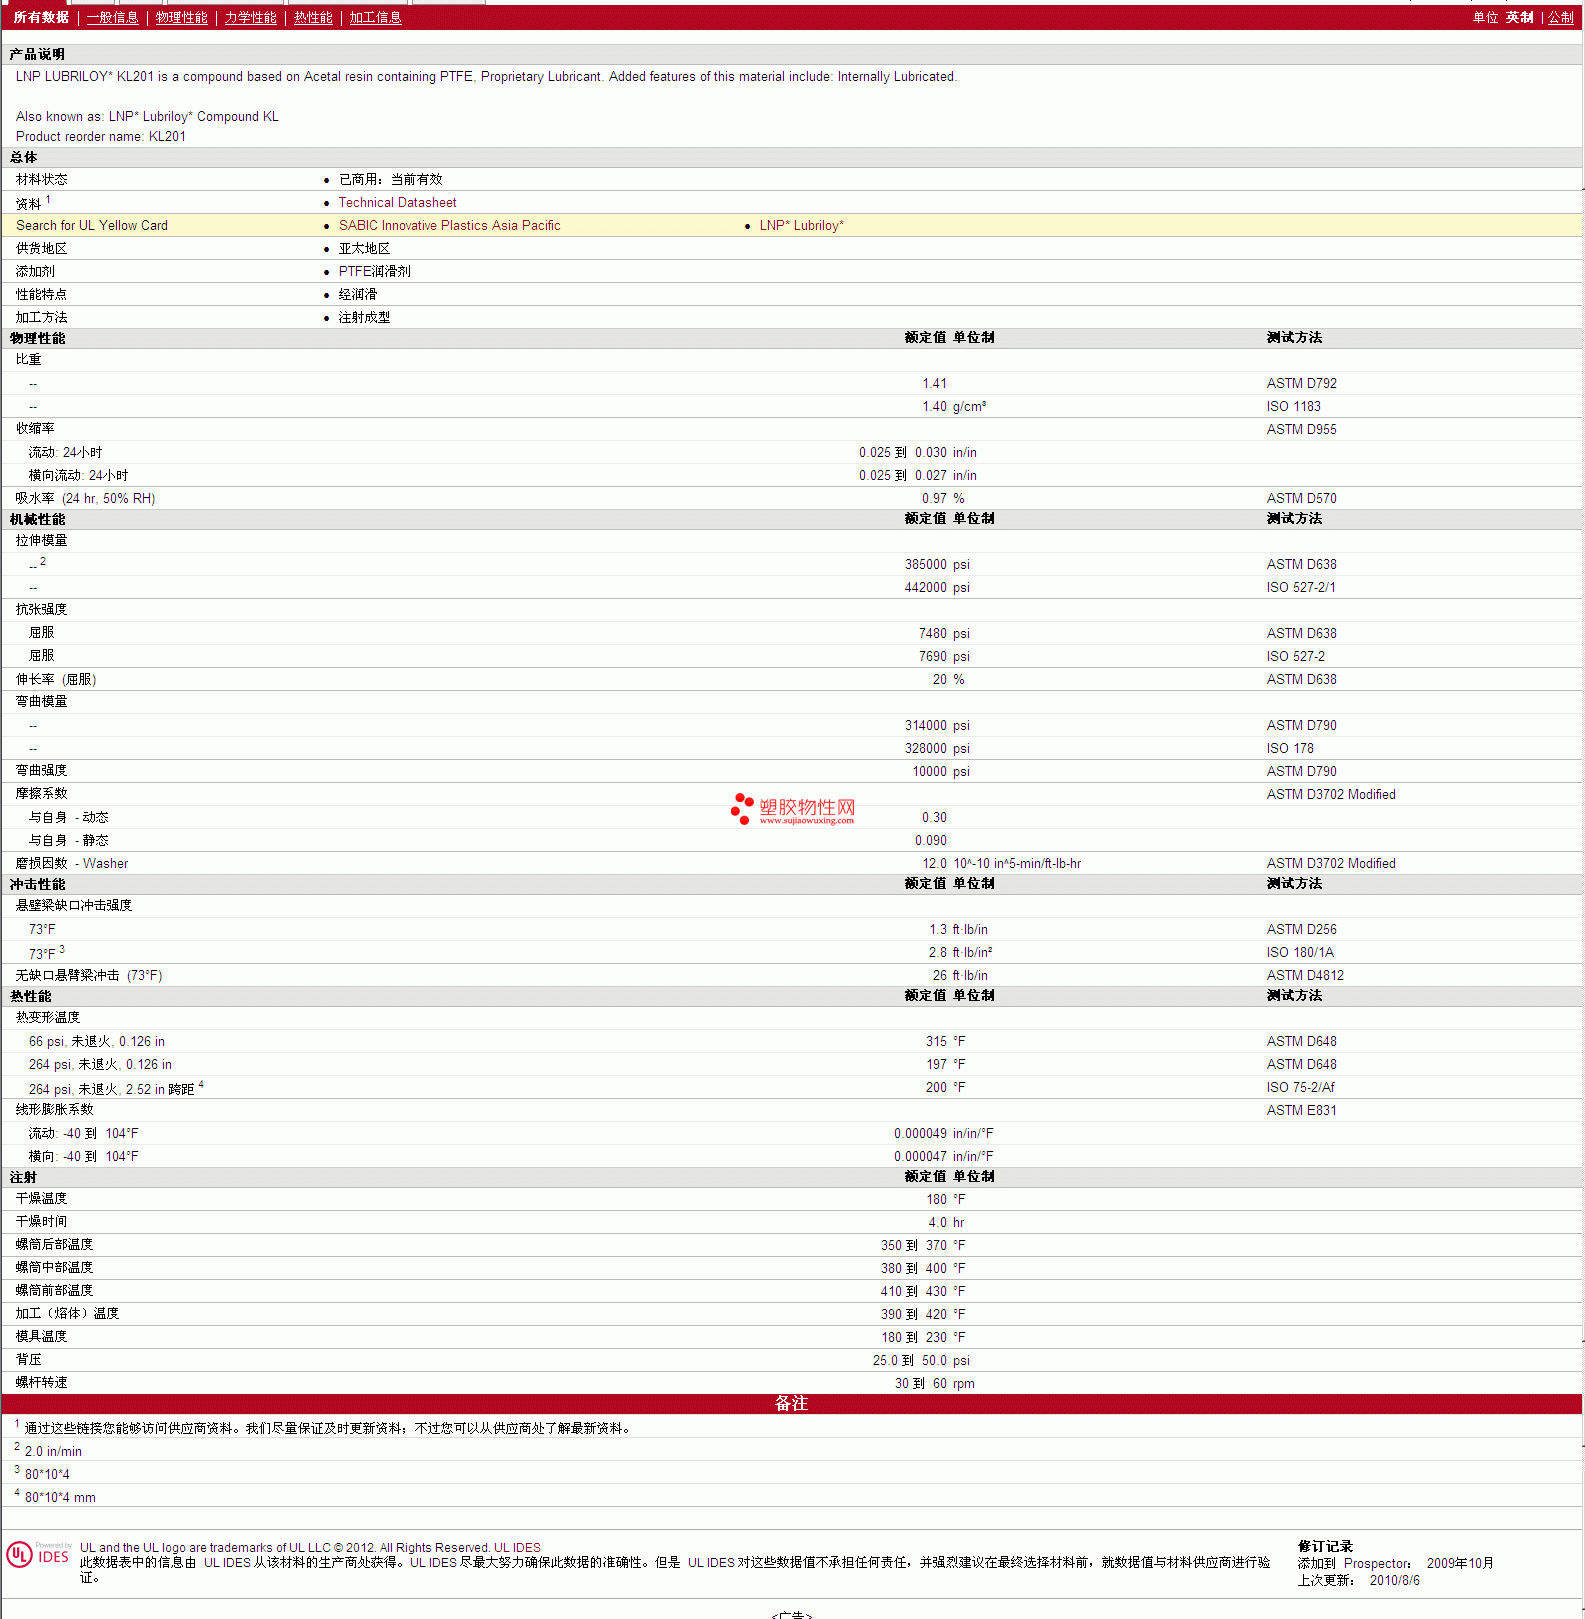Click the 注射成型 processing method entry
Image resolution: width=1585 pixels, height=1619 pixels.
(x=364, y=318)
